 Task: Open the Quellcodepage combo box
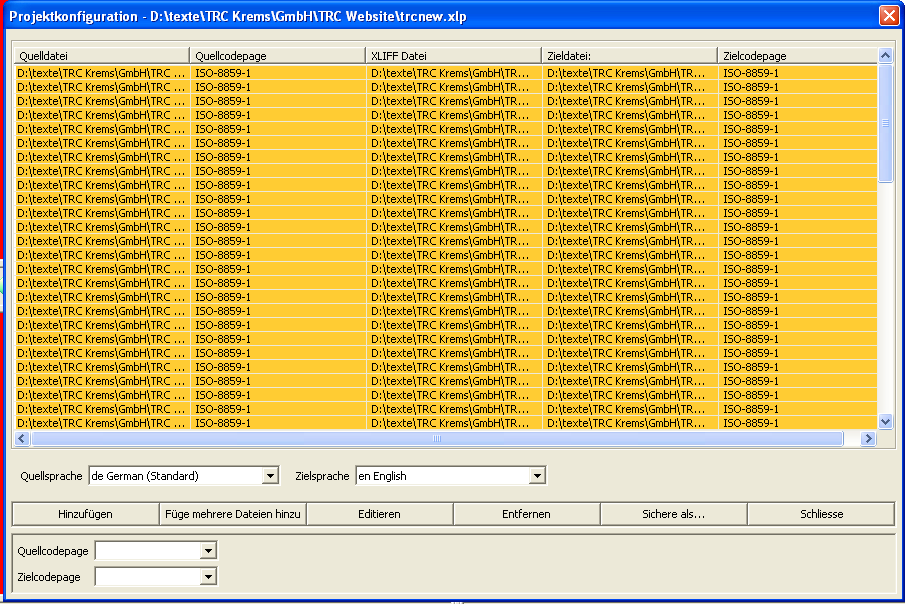point(208,551)
